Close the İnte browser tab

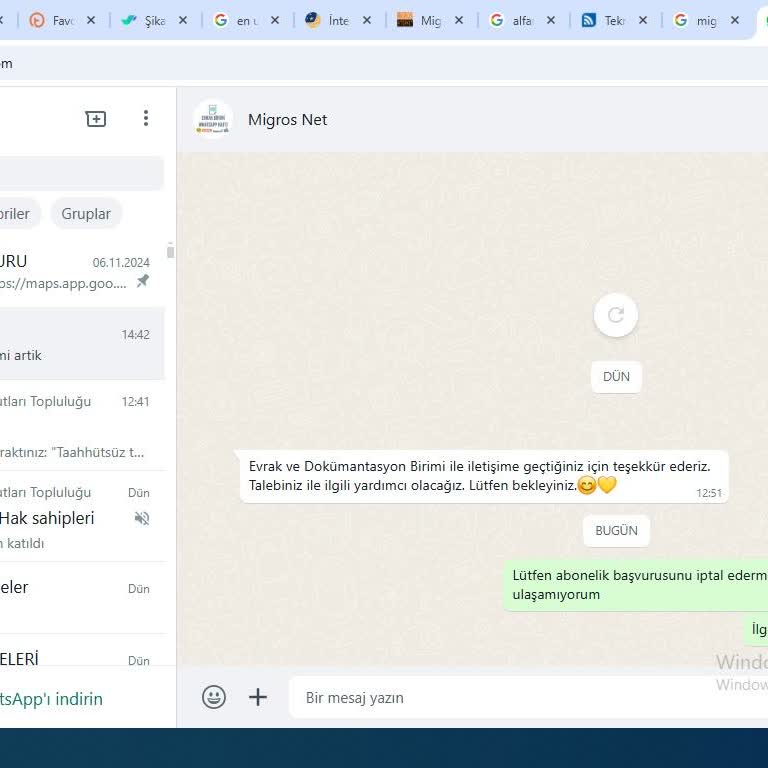click(367, 20)
